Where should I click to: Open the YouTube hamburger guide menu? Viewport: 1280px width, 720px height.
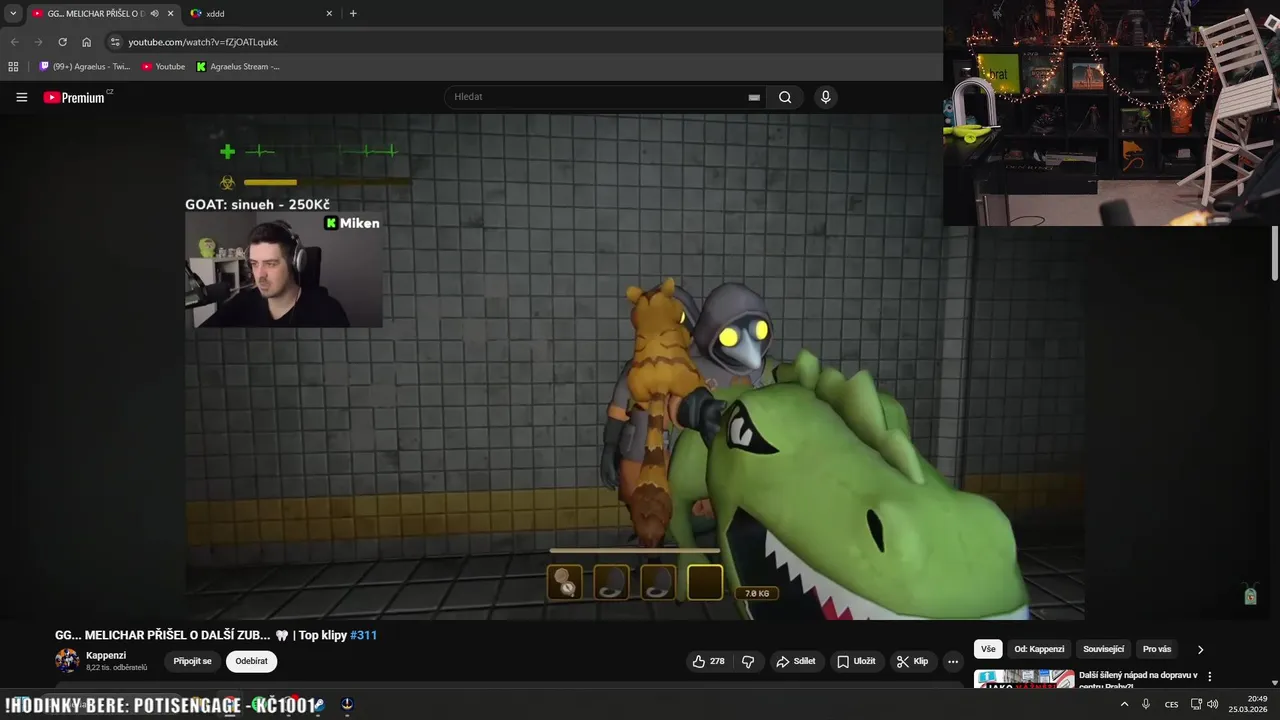pyautogui.click(x=21, y=97)
